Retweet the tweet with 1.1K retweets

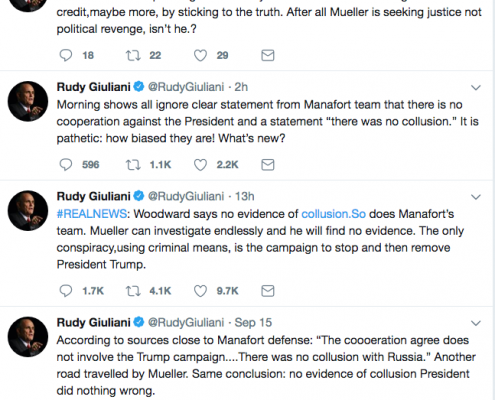(133, 165)
